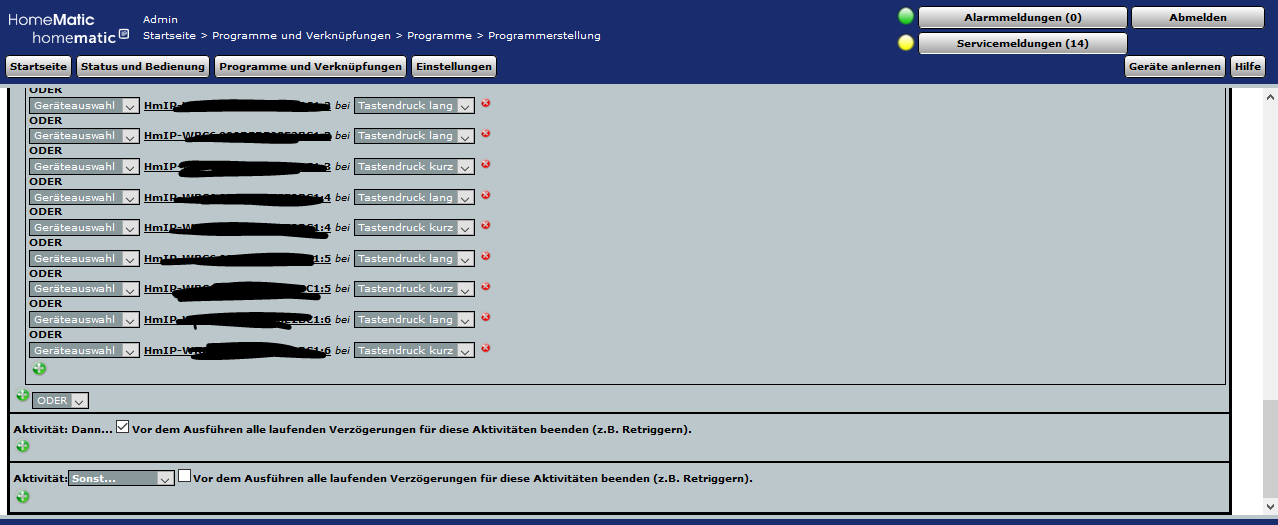Click green plus beside the ODER dropdown

[23, 395]
